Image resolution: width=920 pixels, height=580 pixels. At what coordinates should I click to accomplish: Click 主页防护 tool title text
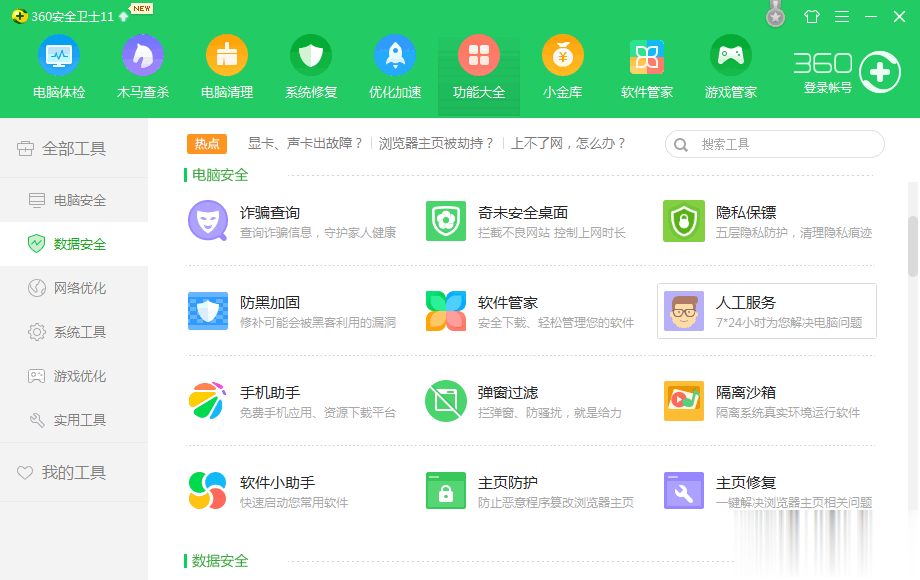click(x=508, y=482)
